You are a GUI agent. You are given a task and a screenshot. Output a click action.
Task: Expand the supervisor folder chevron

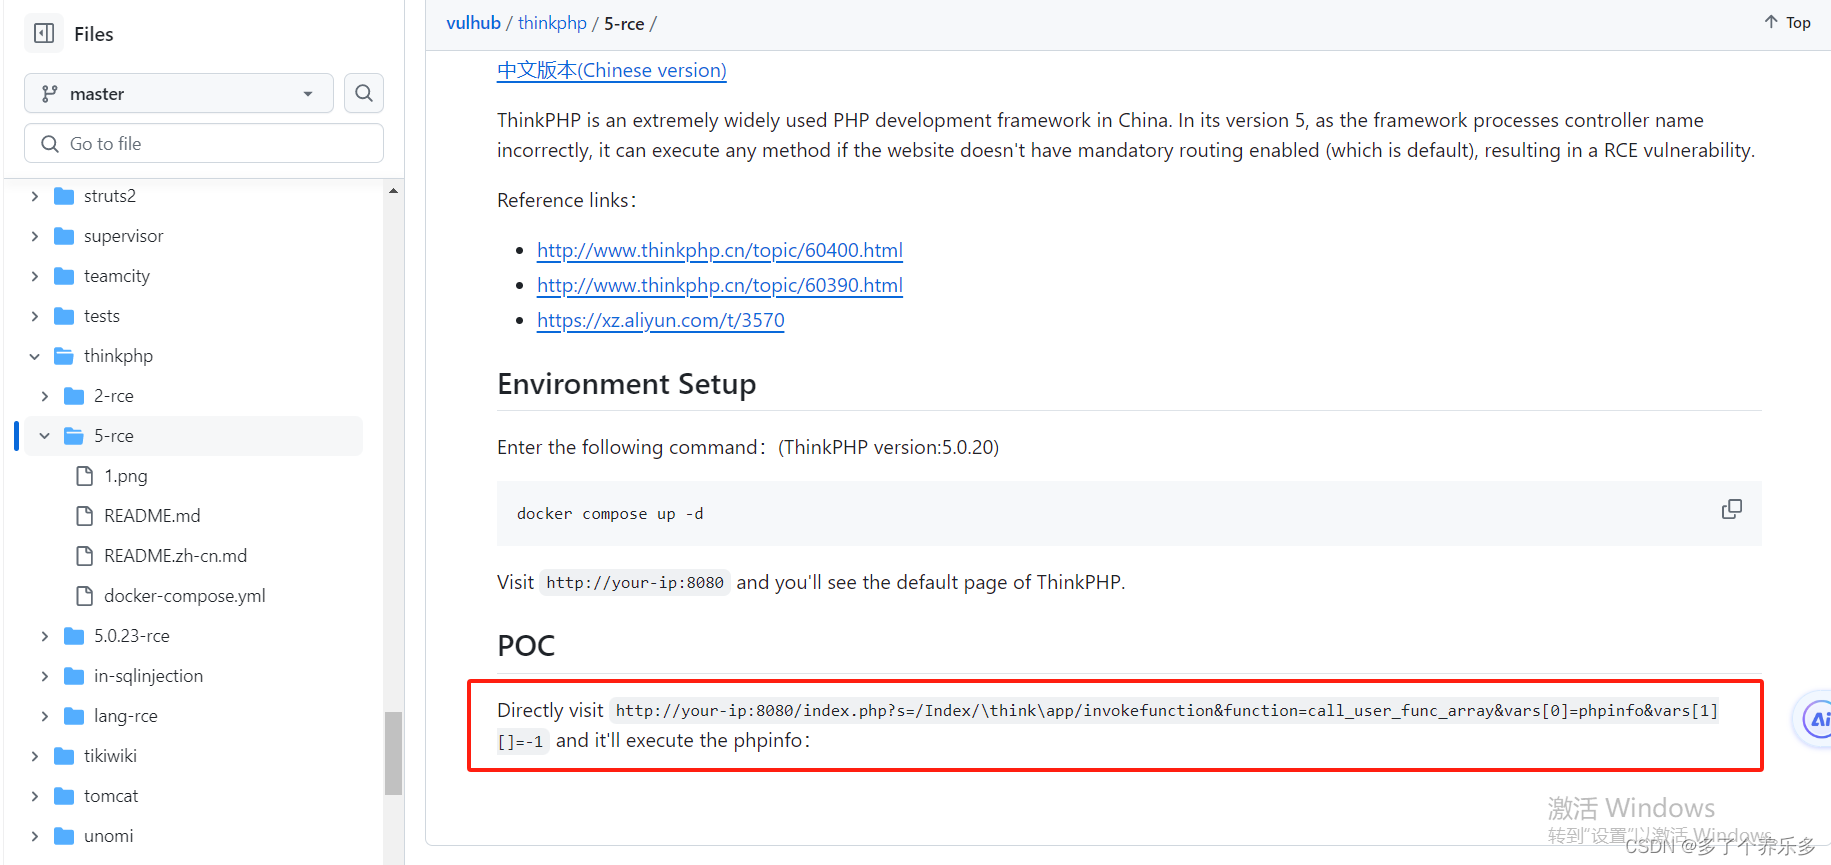coord(35,236)
